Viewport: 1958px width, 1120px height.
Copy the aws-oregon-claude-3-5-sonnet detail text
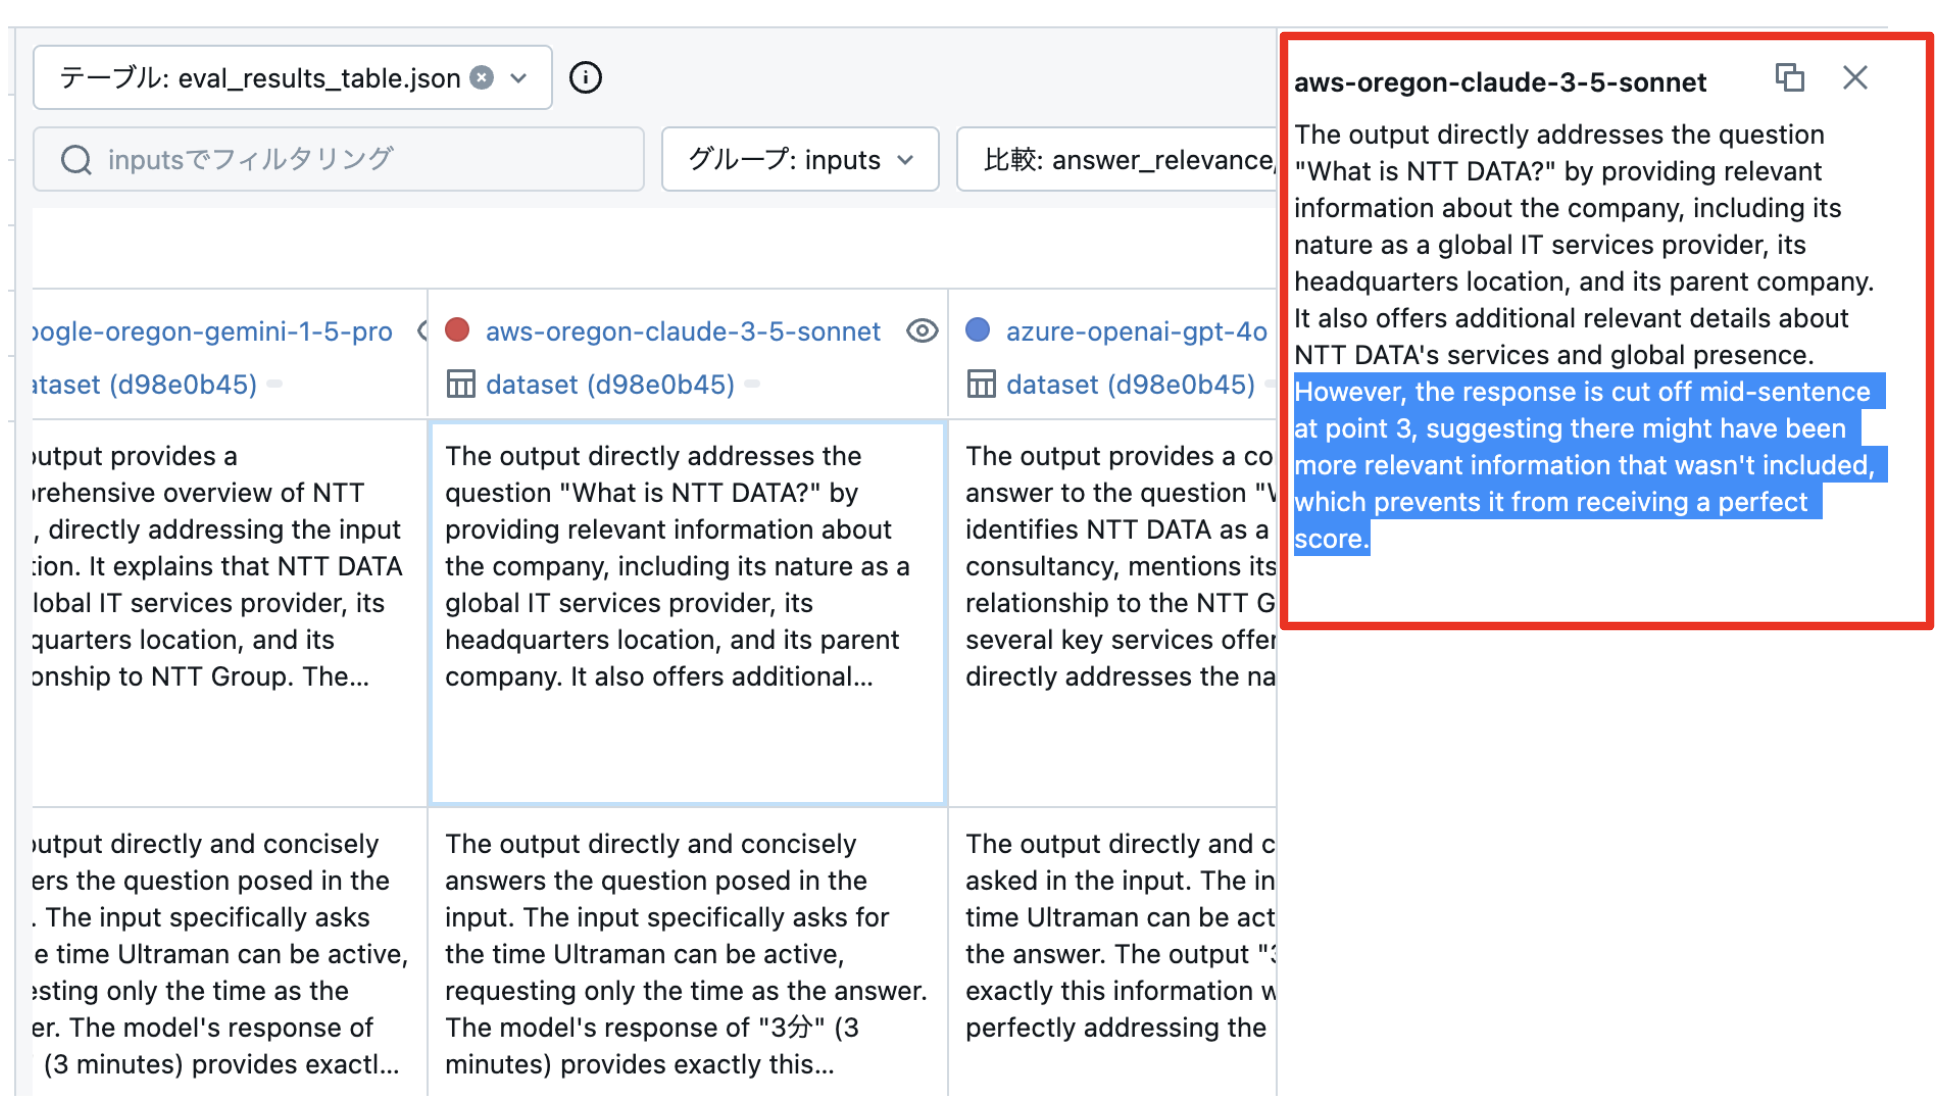point(1789,78)
